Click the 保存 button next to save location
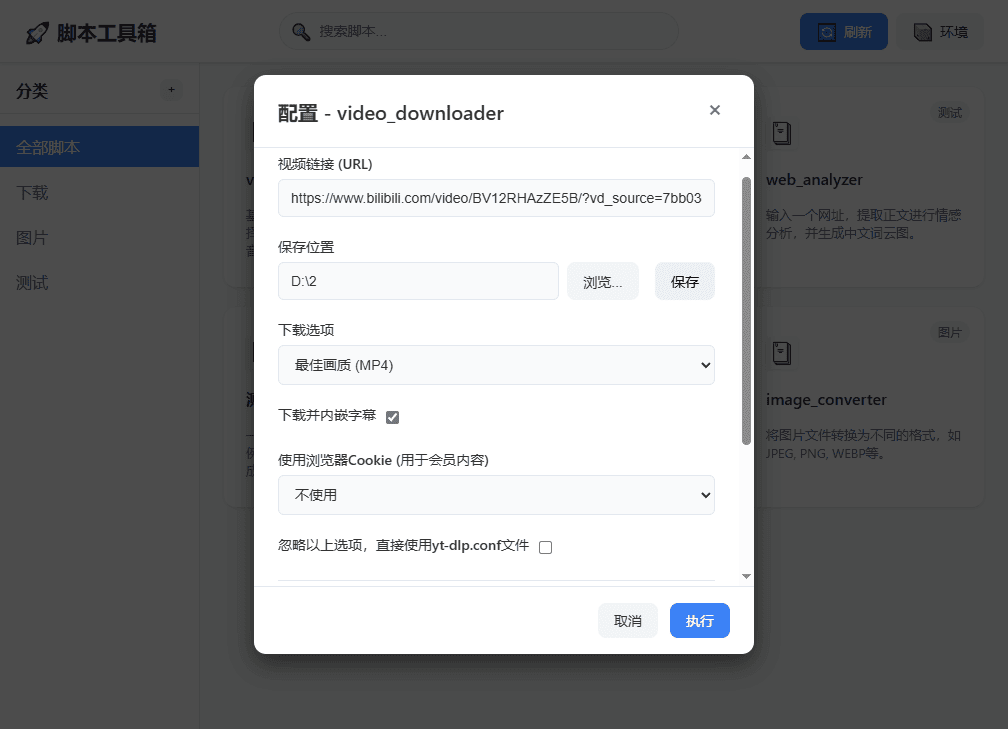Viewport: 1008px width, 729px height. (x=684, y=281)
